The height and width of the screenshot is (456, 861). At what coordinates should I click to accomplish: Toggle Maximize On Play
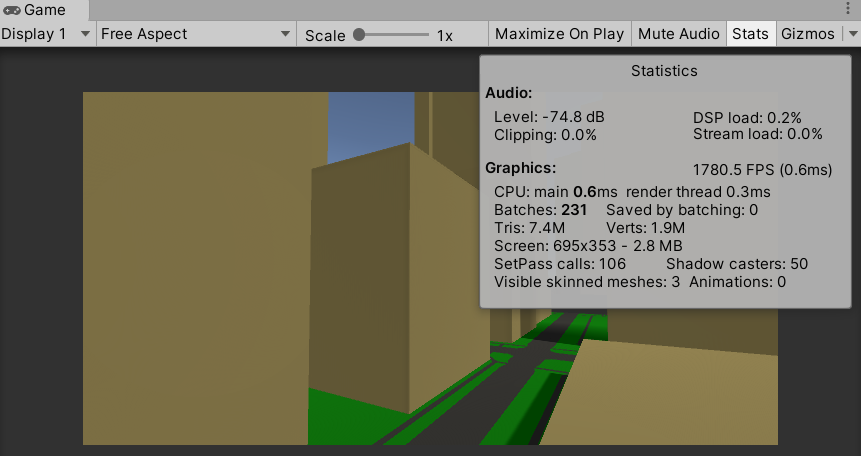(x=560, y=34)
